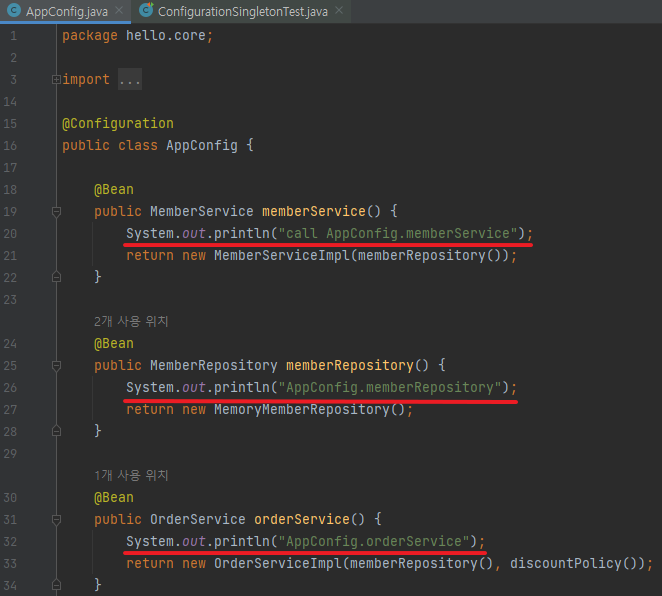Click the orderService() method name

point(301,519)
